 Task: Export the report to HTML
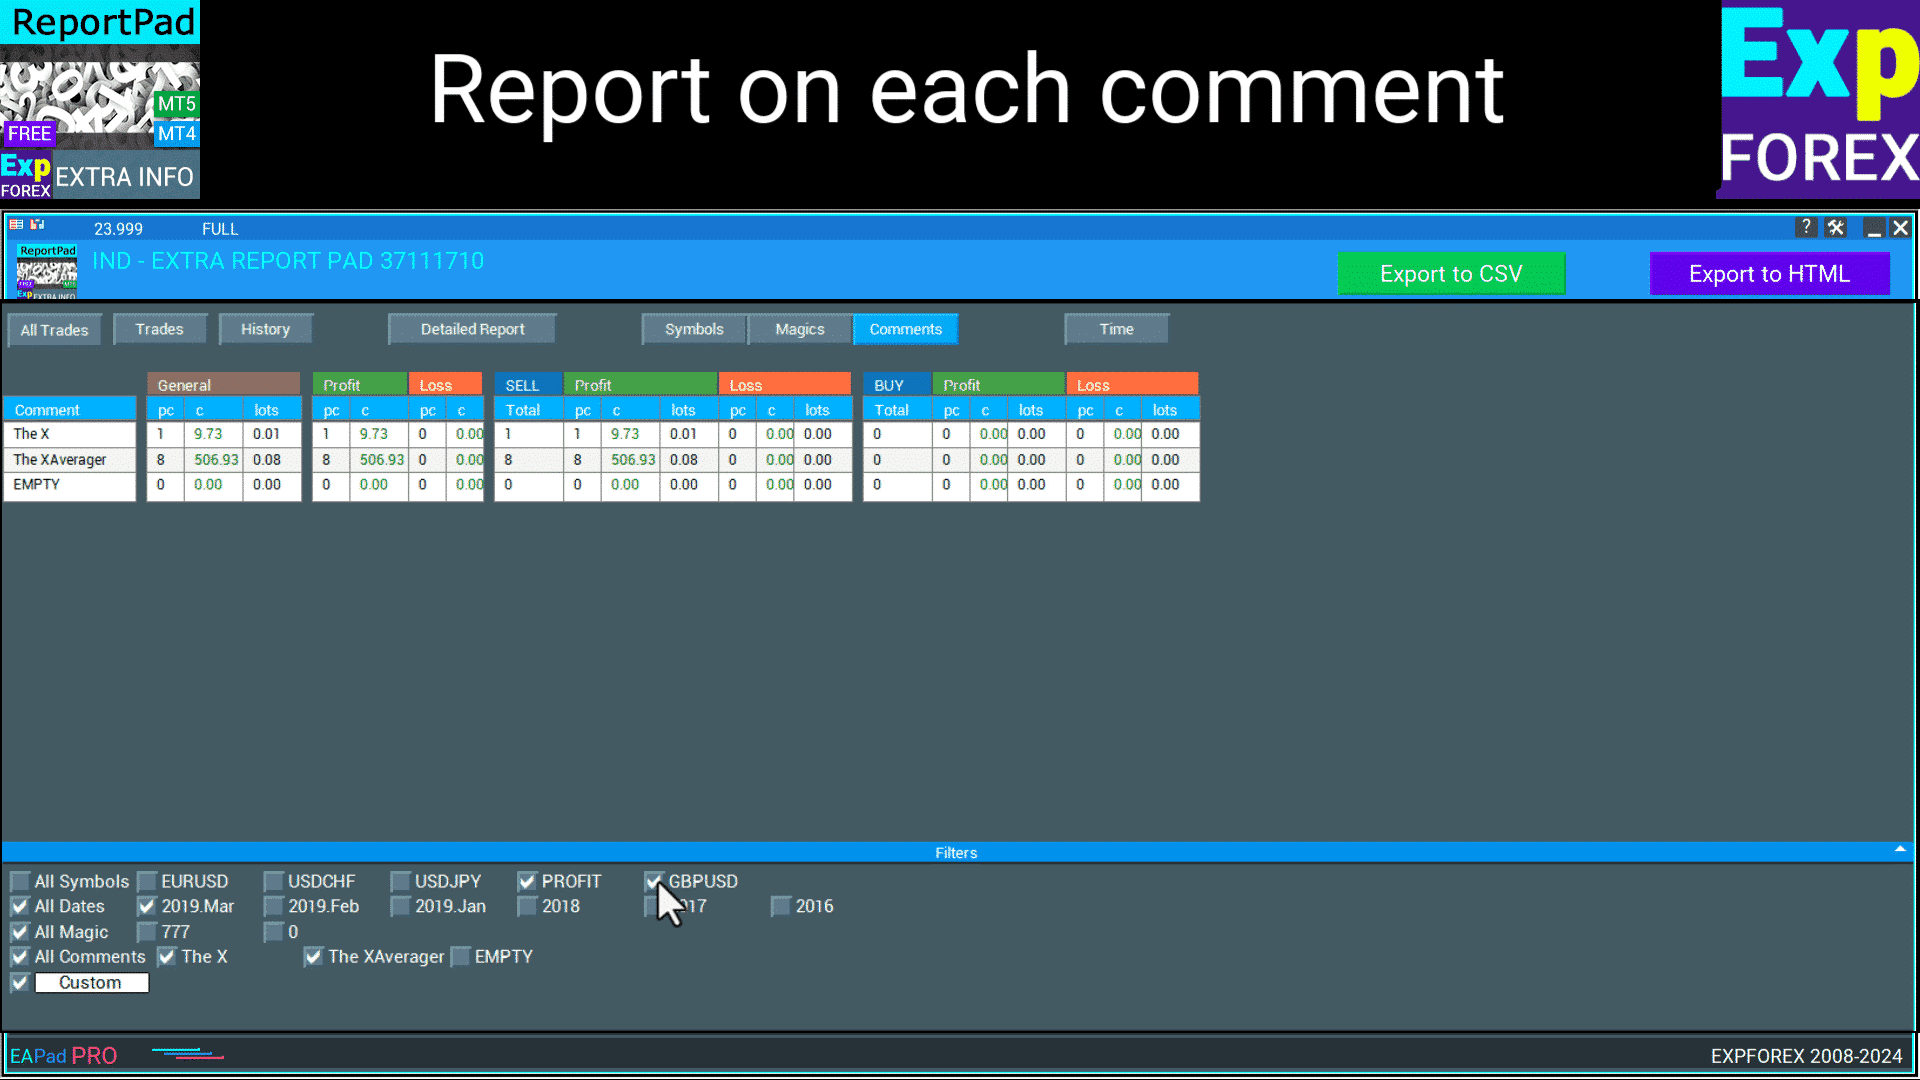(1768, 274)
